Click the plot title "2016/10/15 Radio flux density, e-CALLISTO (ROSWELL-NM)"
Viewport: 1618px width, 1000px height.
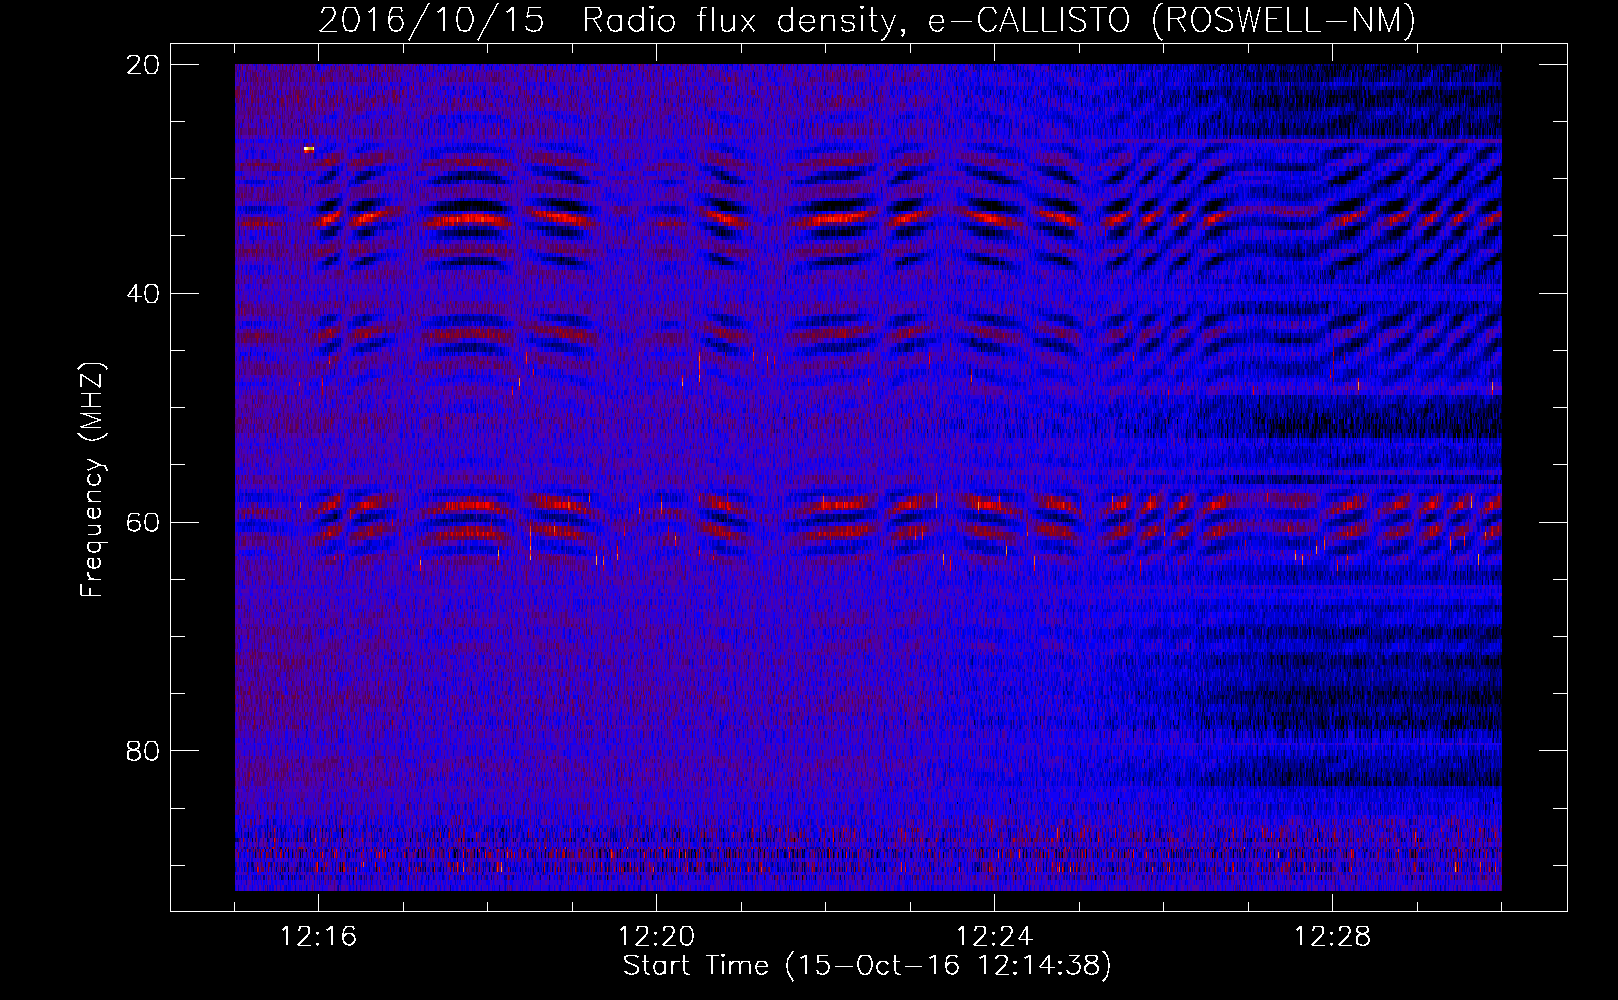point(867,20)
